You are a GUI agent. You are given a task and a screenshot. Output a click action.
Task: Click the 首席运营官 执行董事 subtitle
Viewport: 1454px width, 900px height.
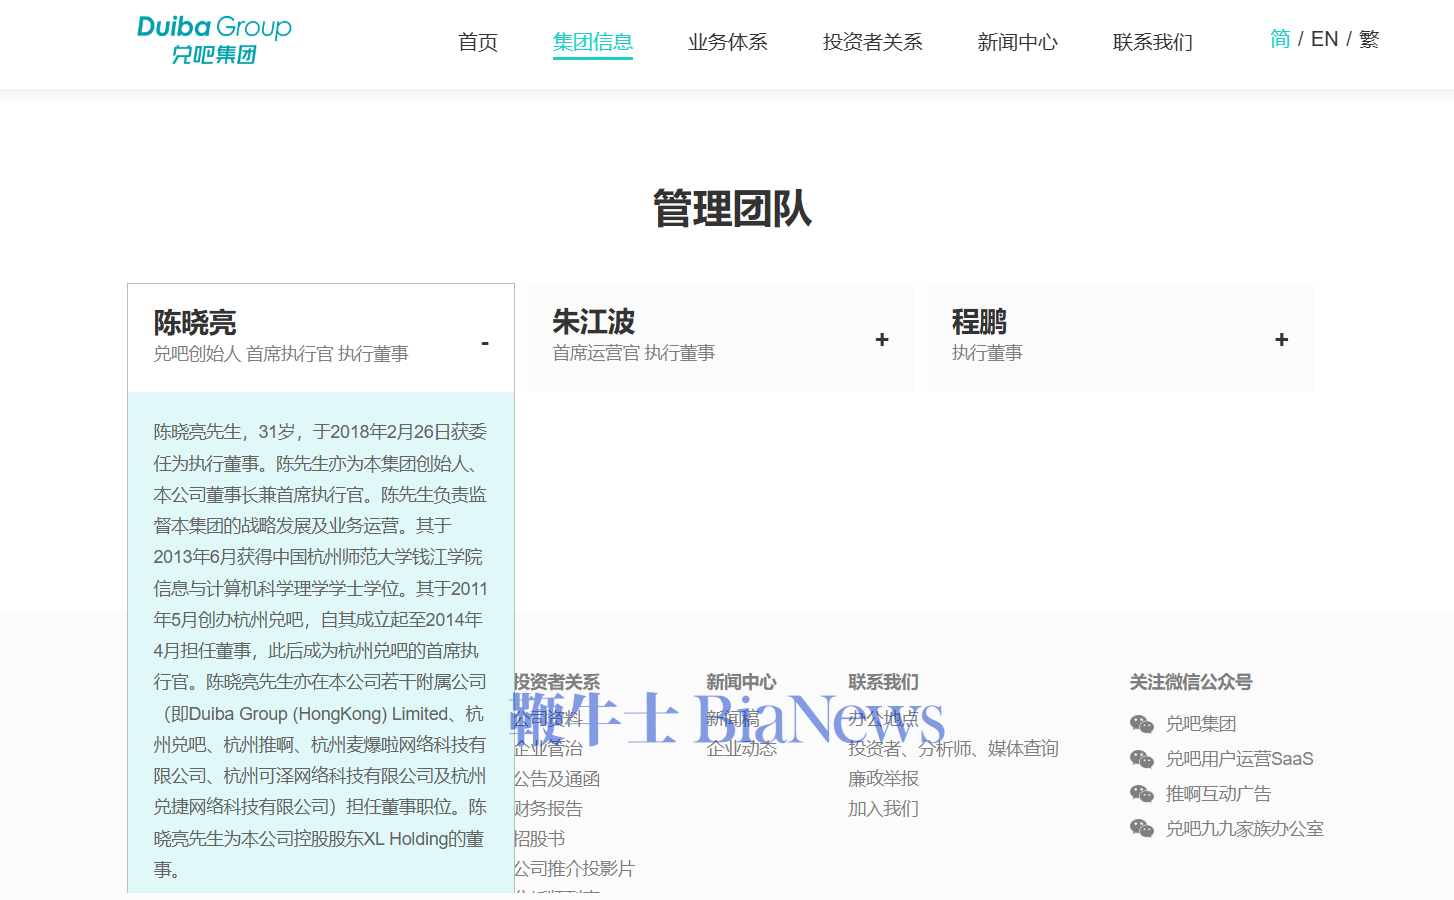tap(634, 353)
